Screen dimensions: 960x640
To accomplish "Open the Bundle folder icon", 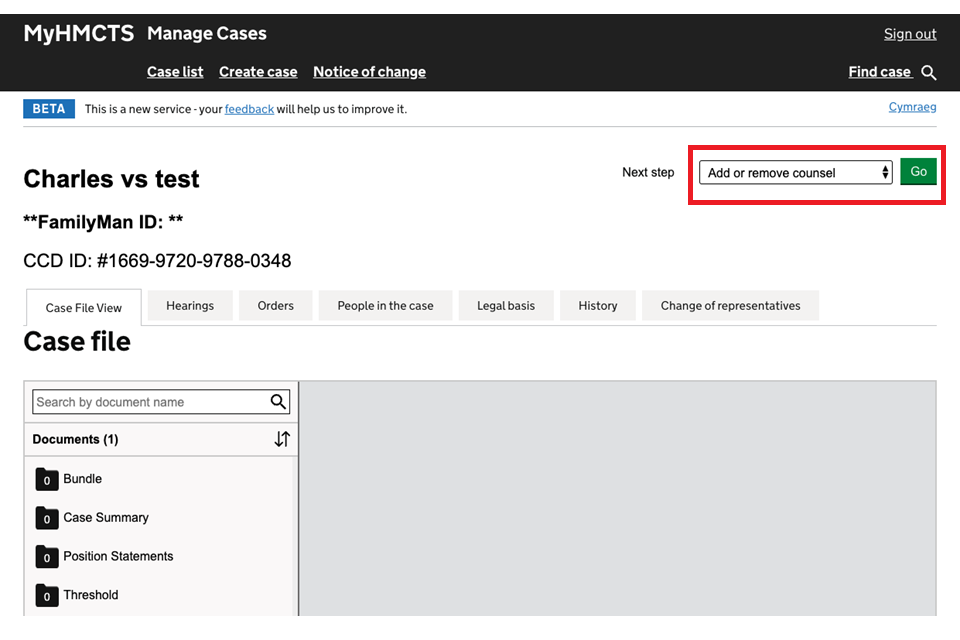I will [46, 480].
